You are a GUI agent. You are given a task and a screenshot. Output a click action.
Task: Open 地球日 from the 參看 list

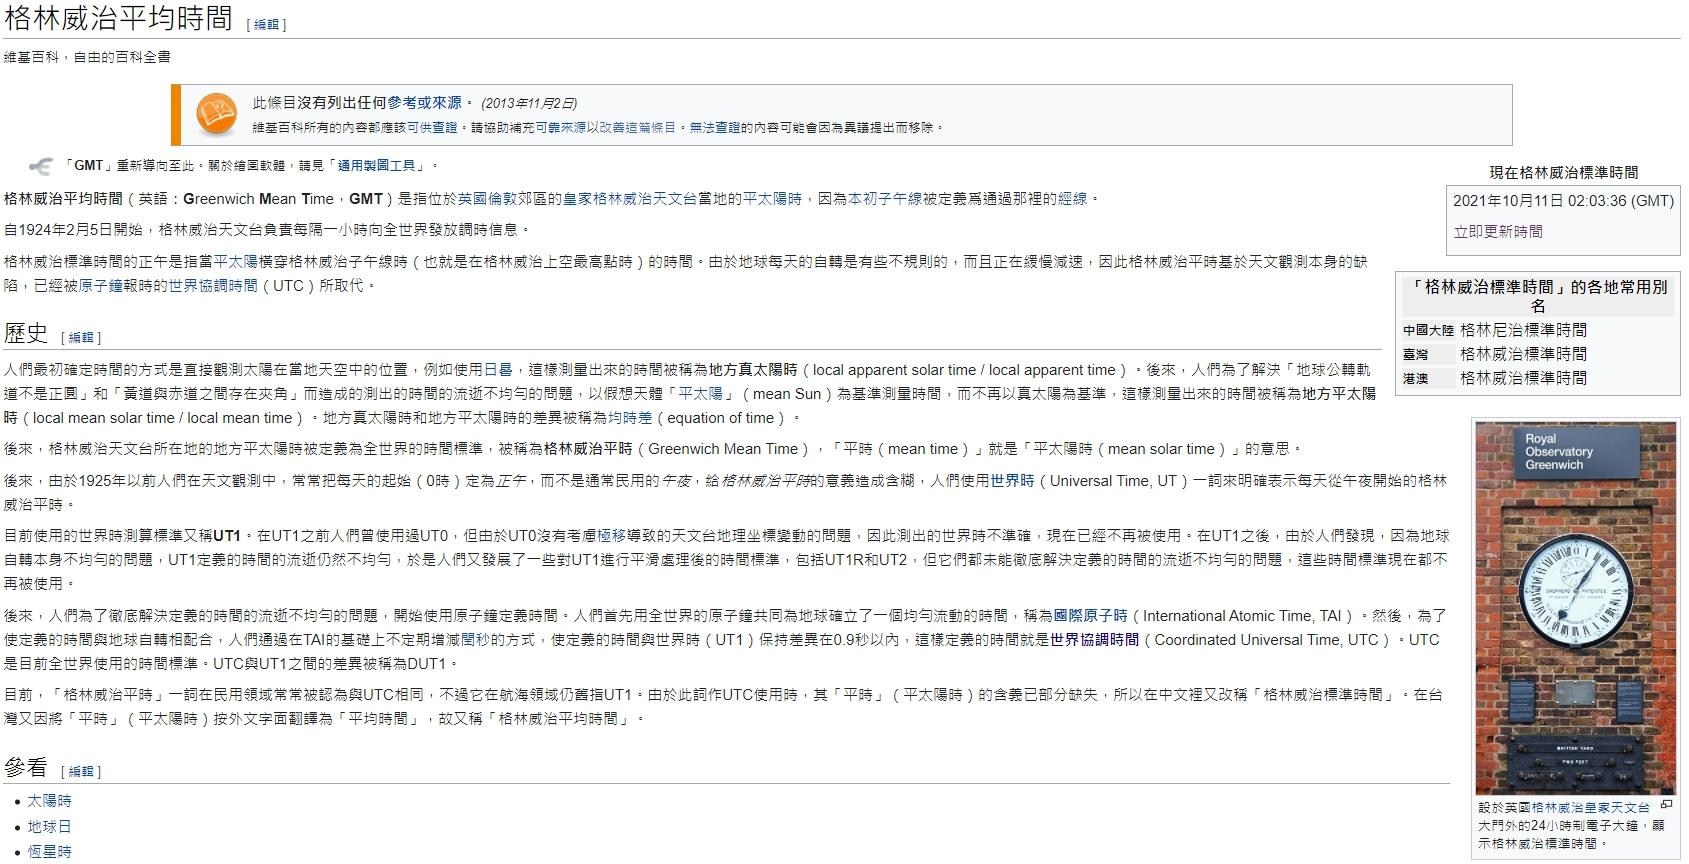click(x=49, y=827)
